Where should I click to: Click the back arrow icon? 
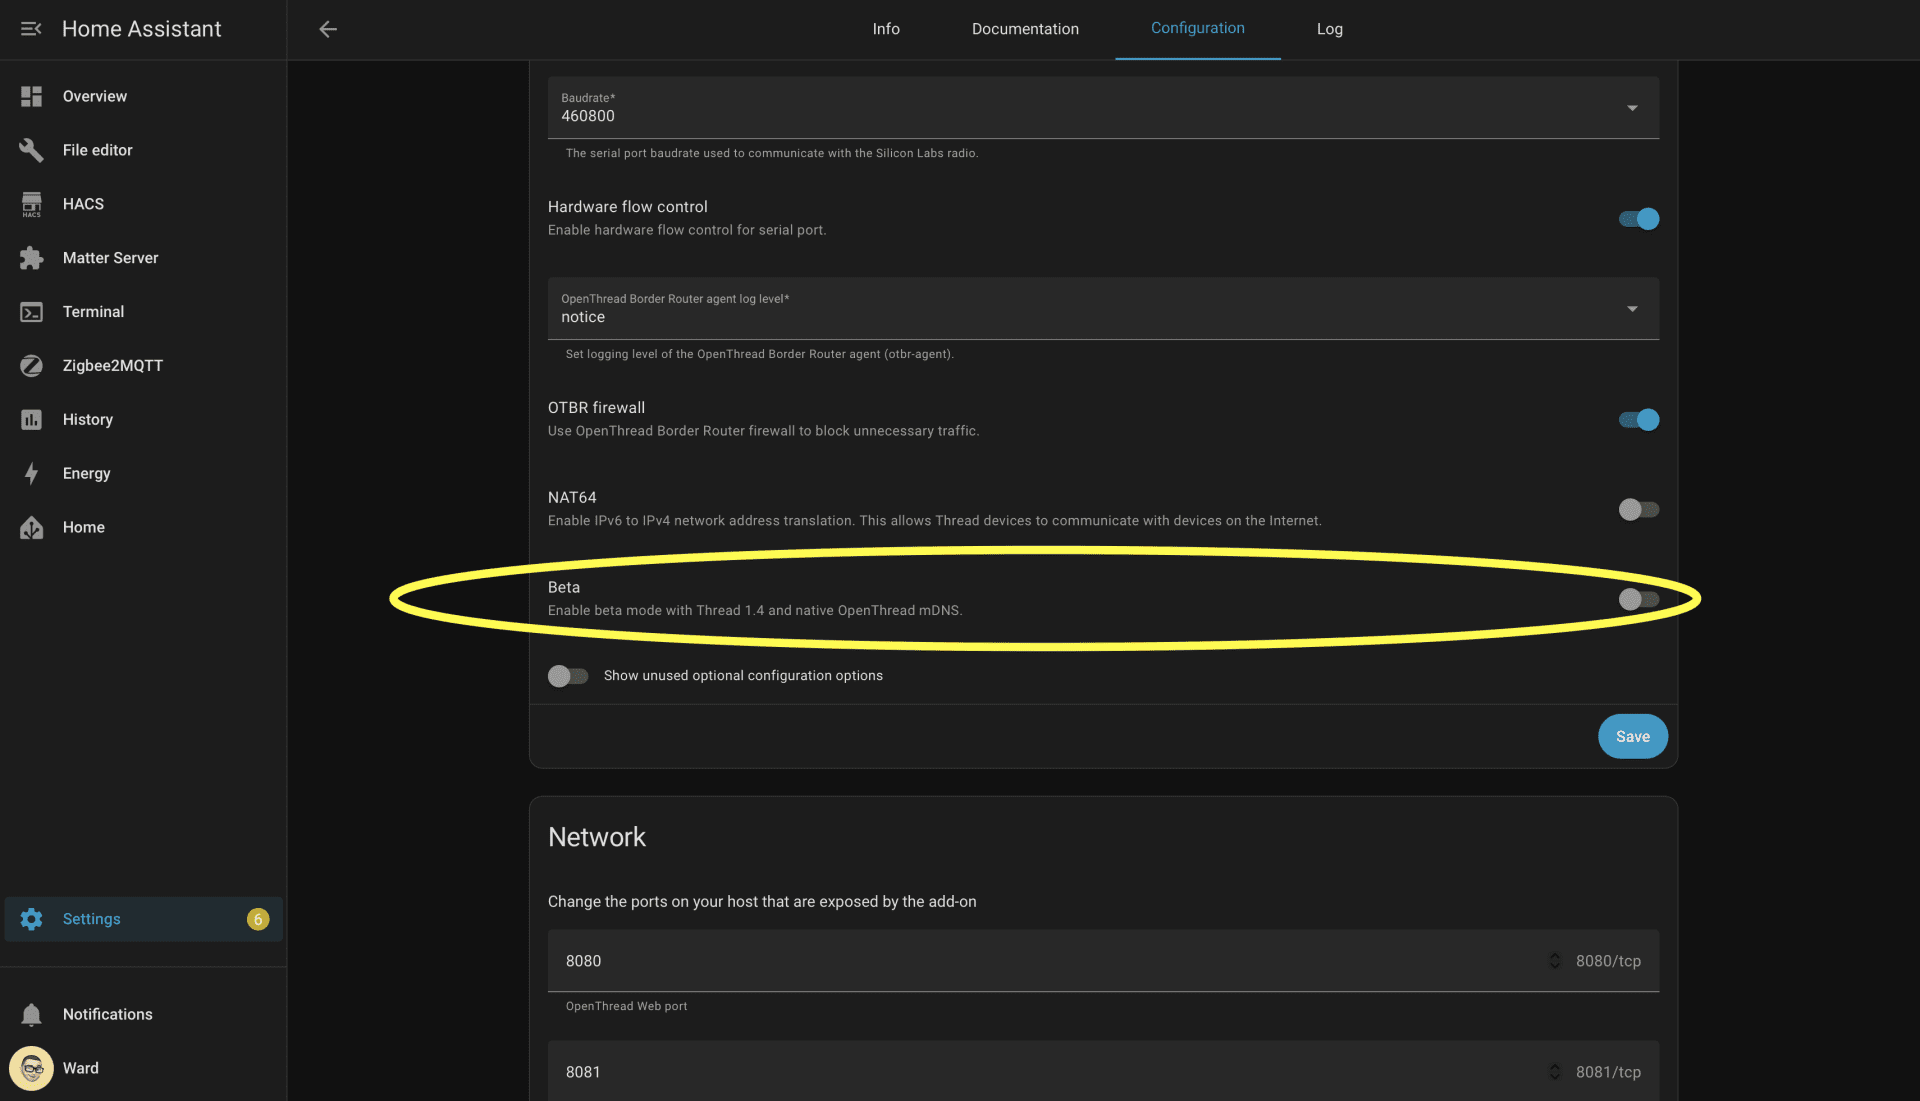pyautogui.click(x=328, y=29)
